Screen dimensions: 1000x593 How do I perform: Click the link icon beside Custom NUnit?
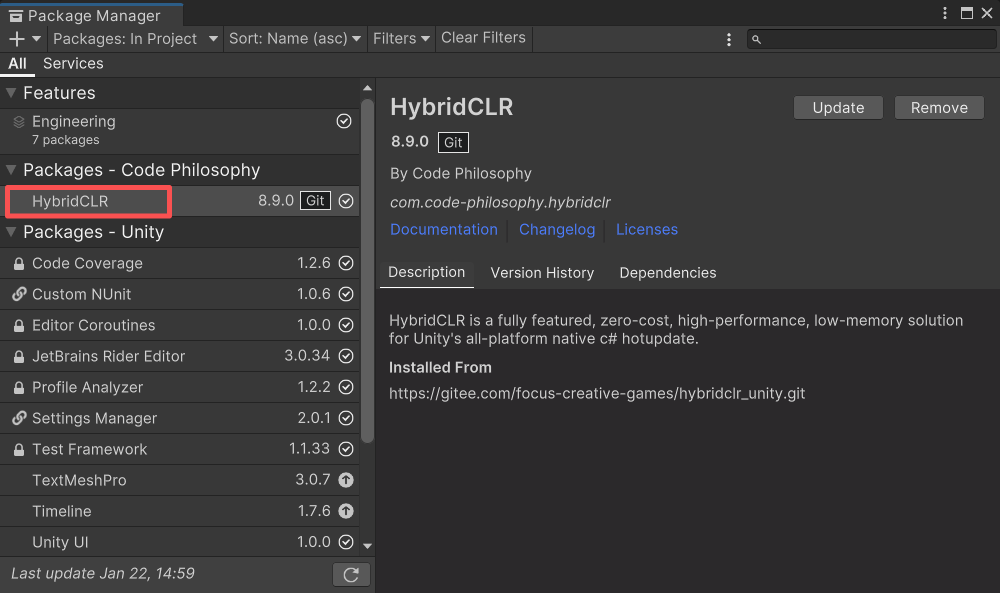click(19, 295)
